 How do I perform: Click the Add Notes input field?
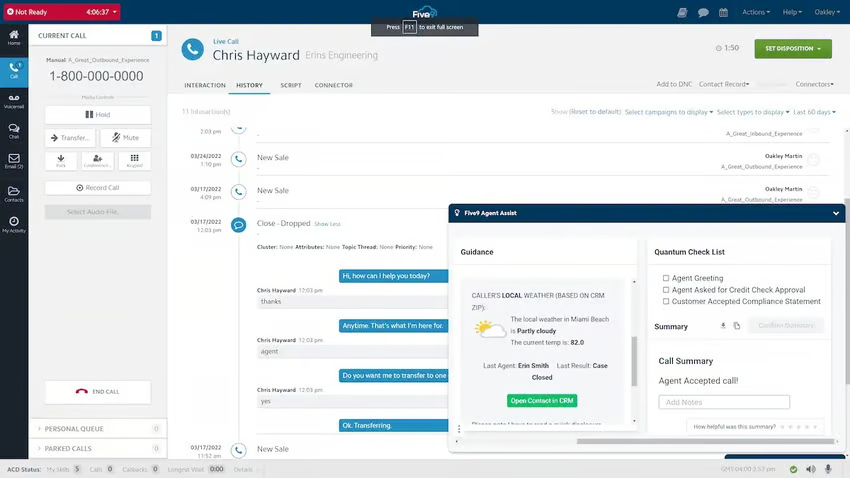pos(724,402)
